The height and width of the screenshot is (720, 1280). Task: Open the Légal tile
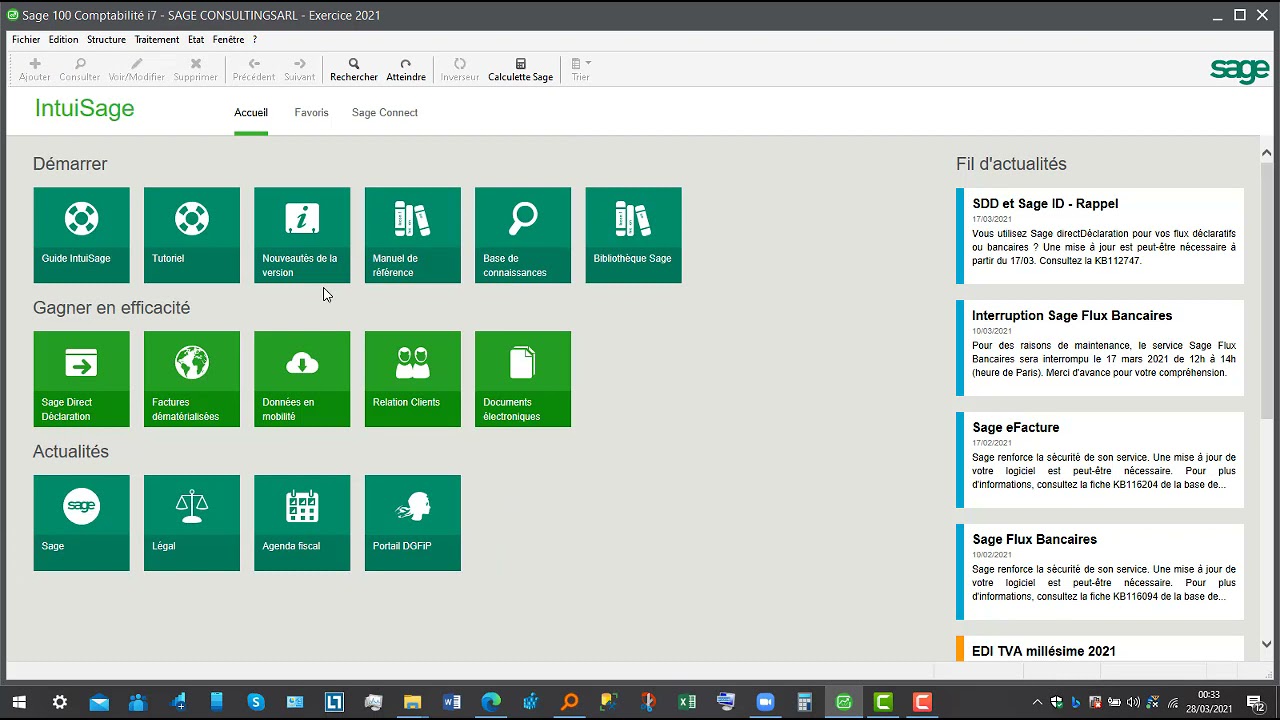click(192, 523)
